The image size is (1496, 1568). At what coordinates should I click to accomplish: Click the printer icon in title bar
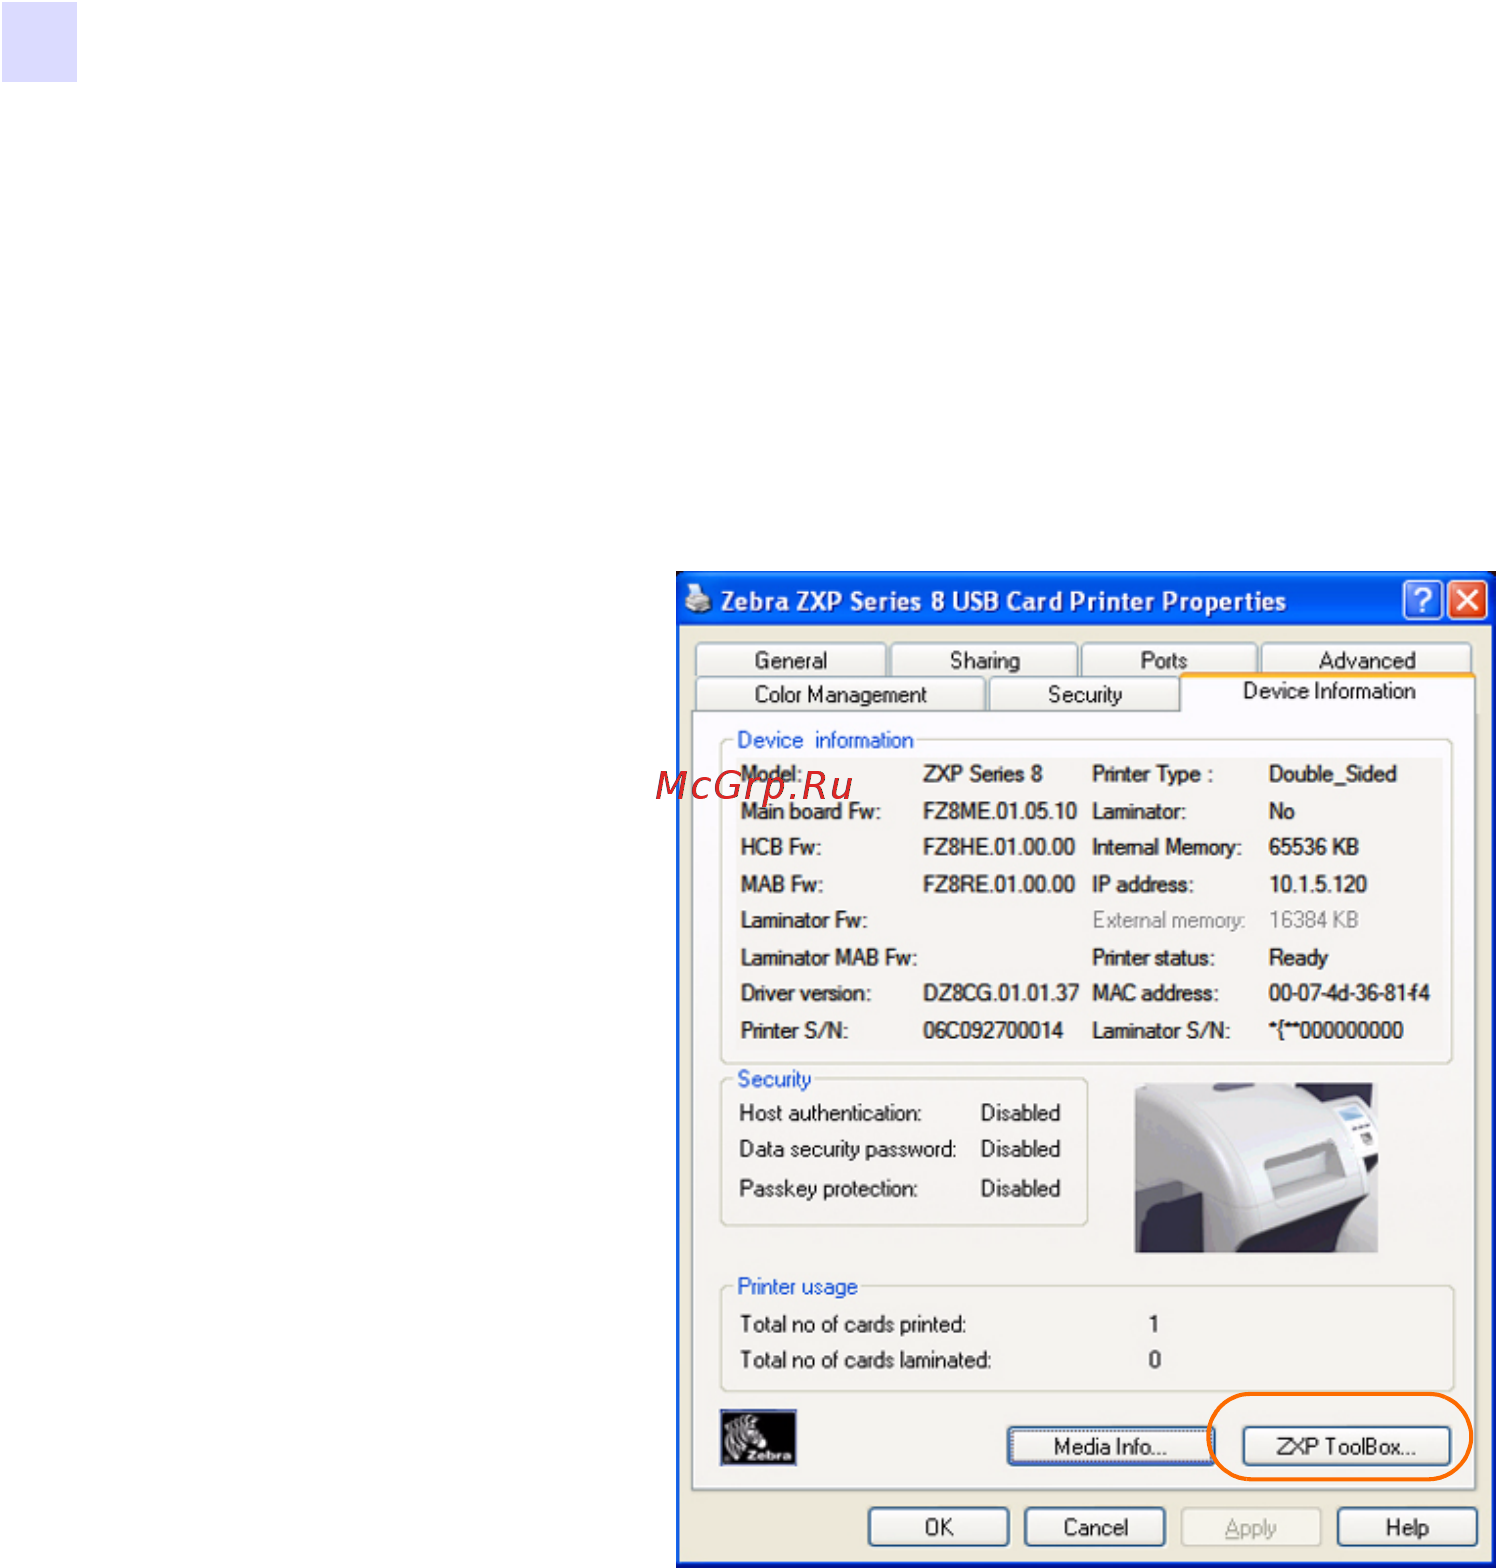pos(698,599)
